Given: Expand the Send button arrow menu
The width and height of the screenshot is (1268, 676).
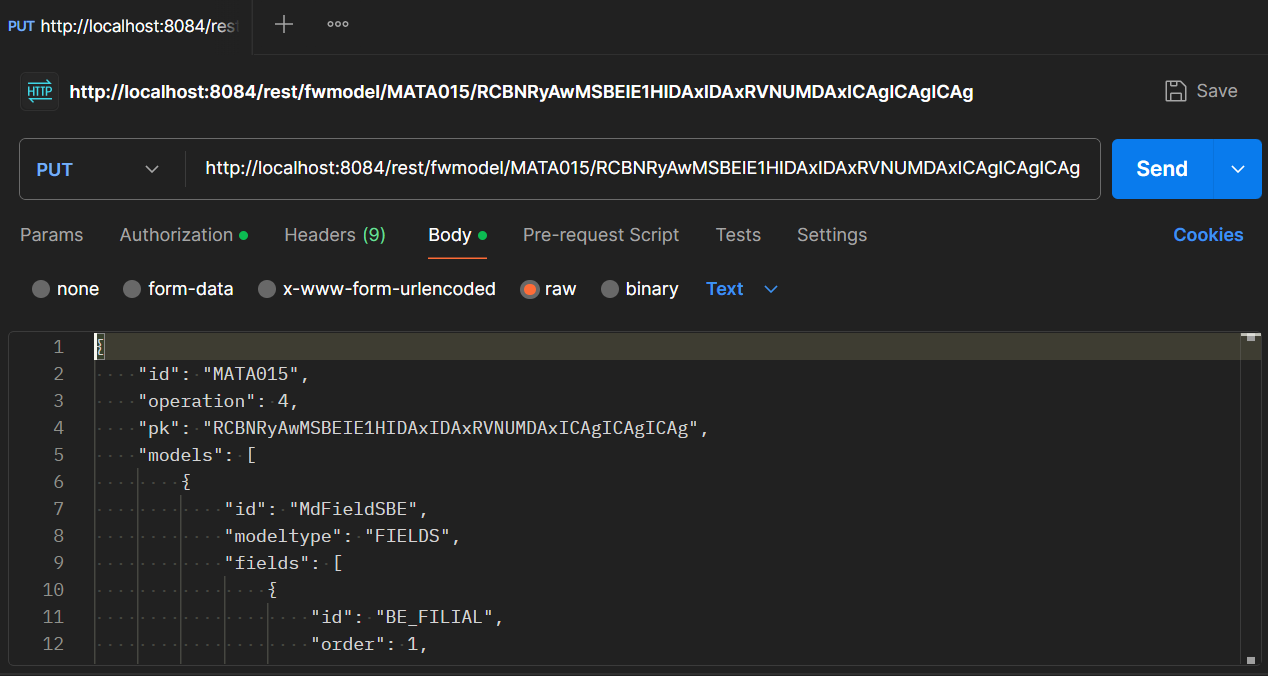Looking at the screenshot, I should [1238, 169].
